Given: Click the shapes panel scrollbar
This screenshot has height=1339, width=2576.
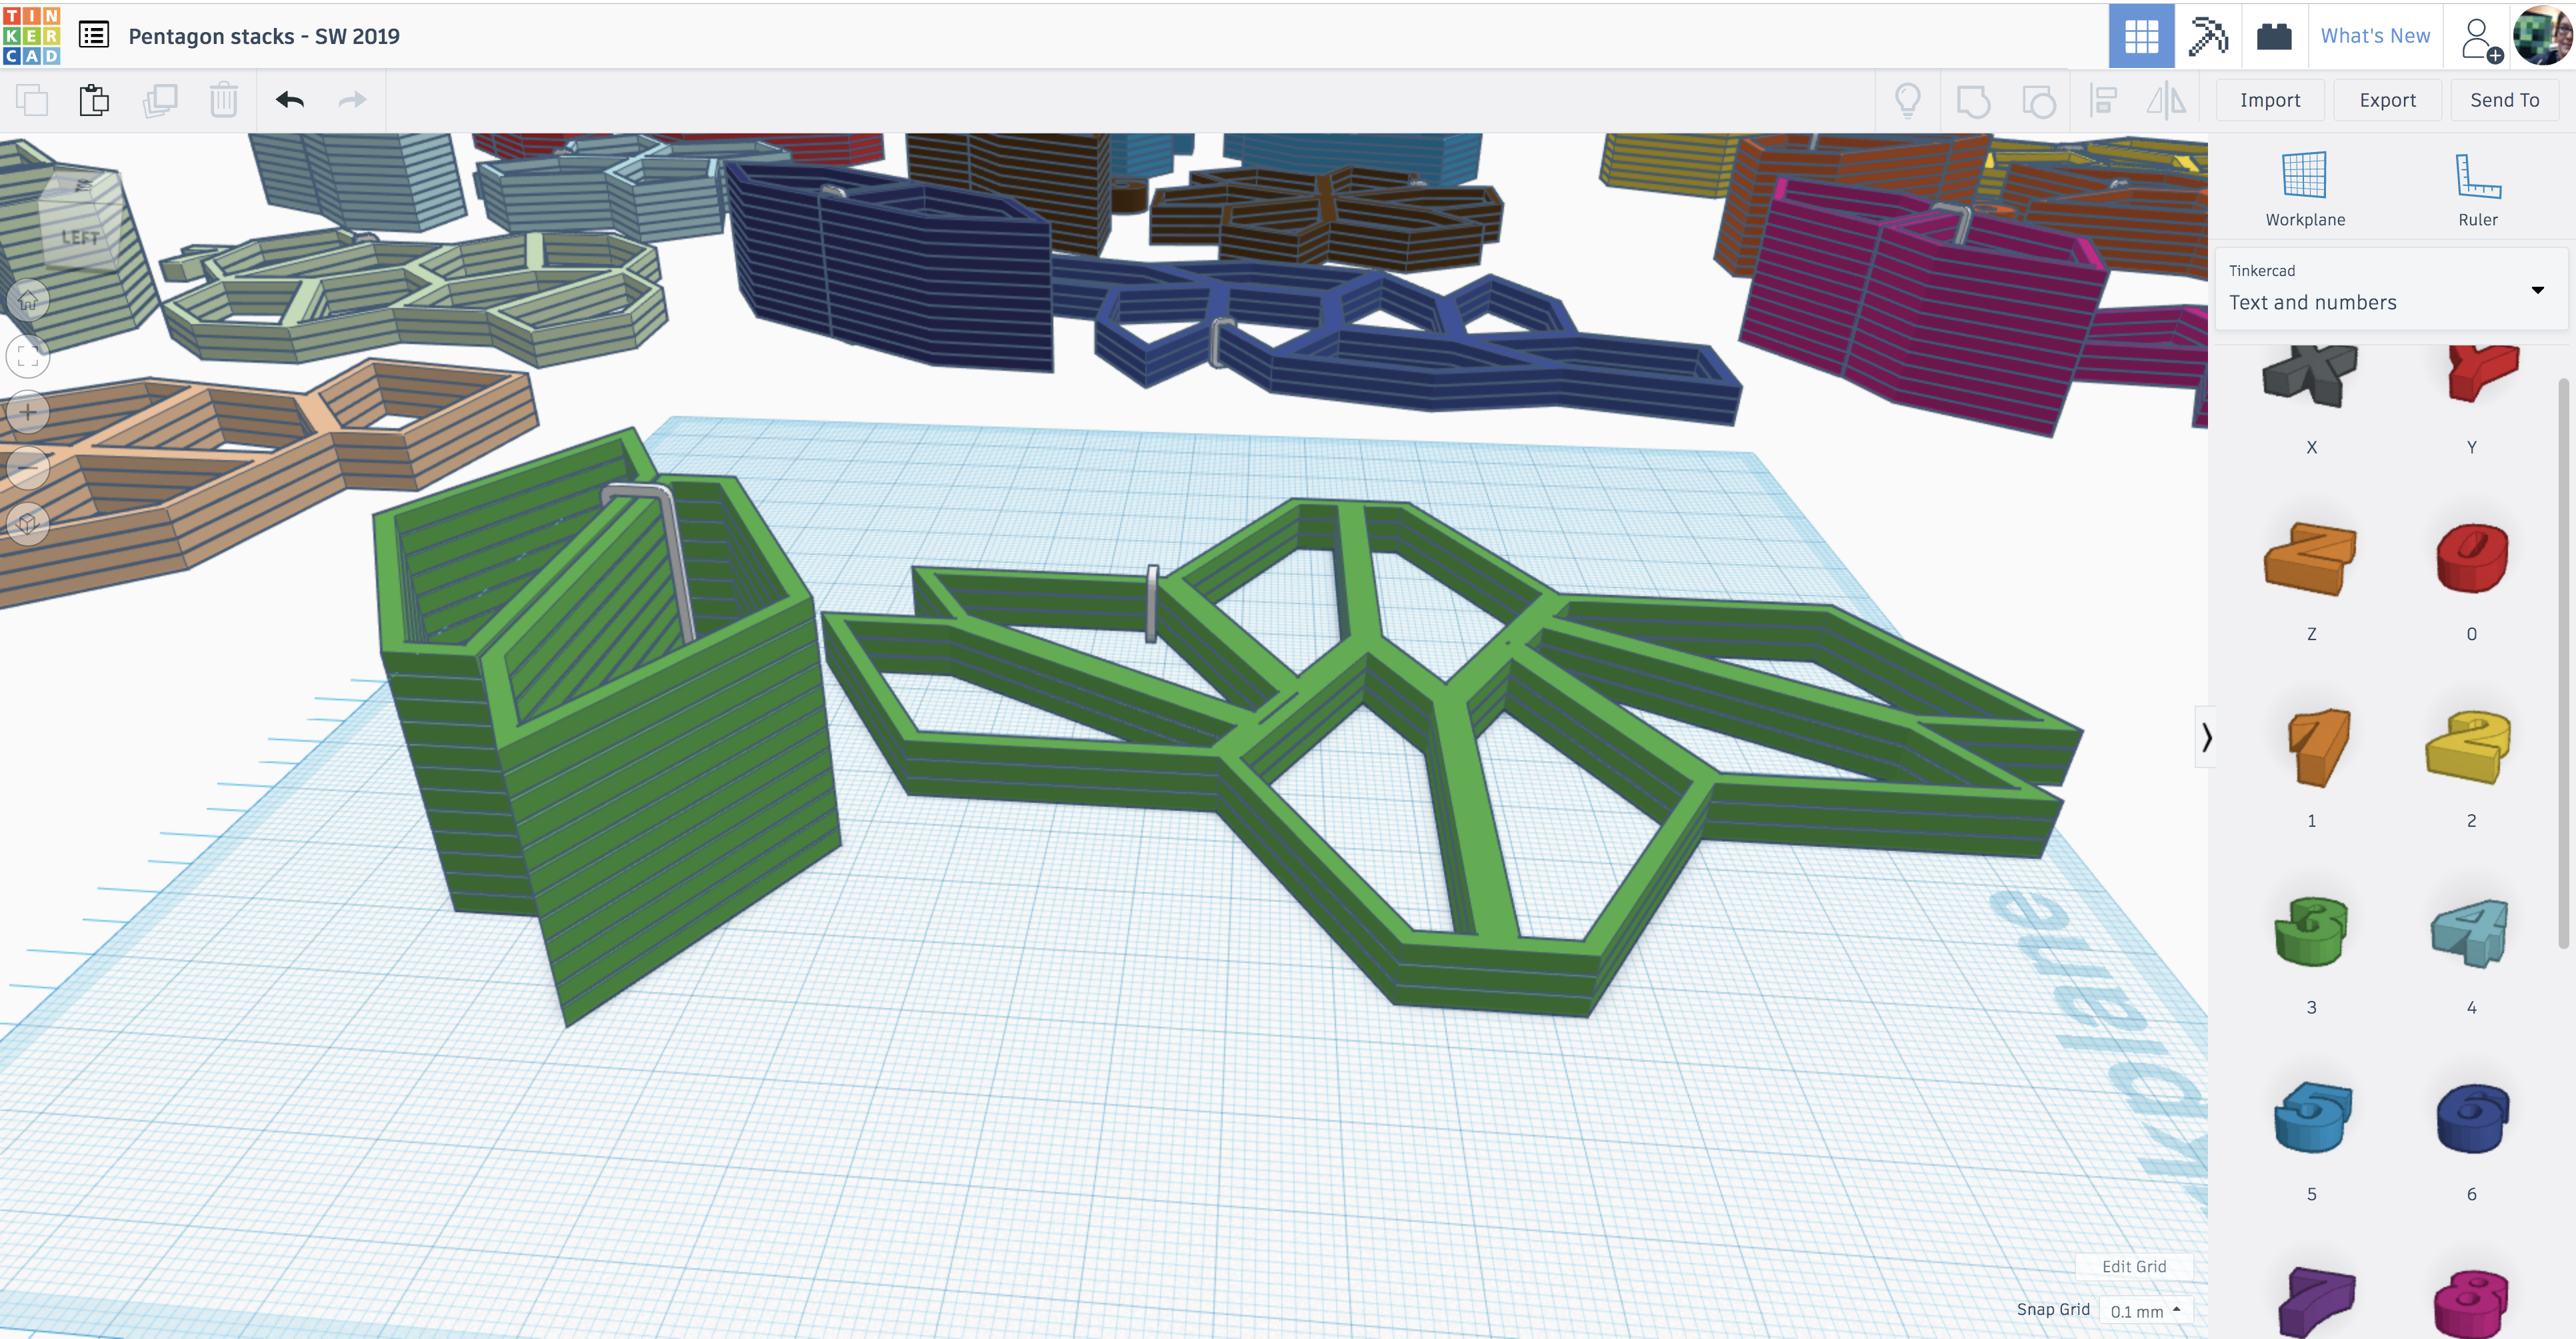Looking at the screenshot, I should pos(2562,663).
